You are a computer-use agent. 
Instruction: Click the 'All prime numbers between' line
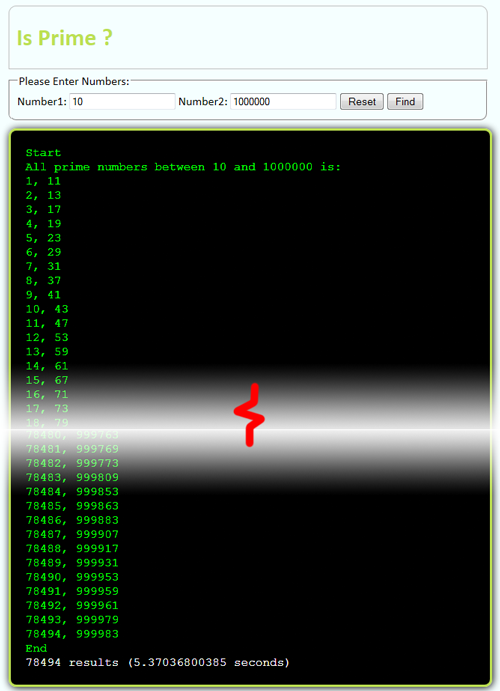pos(183,167)
